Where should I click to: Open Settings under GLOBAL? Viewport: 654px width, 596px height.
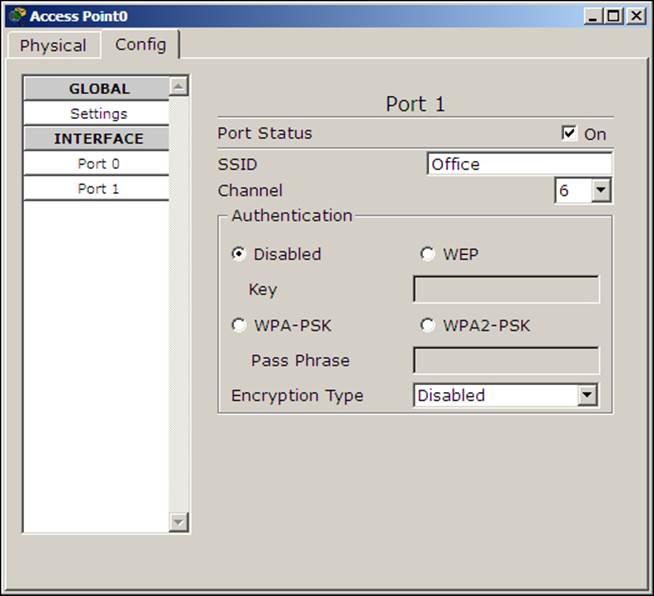click(x=96, y=113)
